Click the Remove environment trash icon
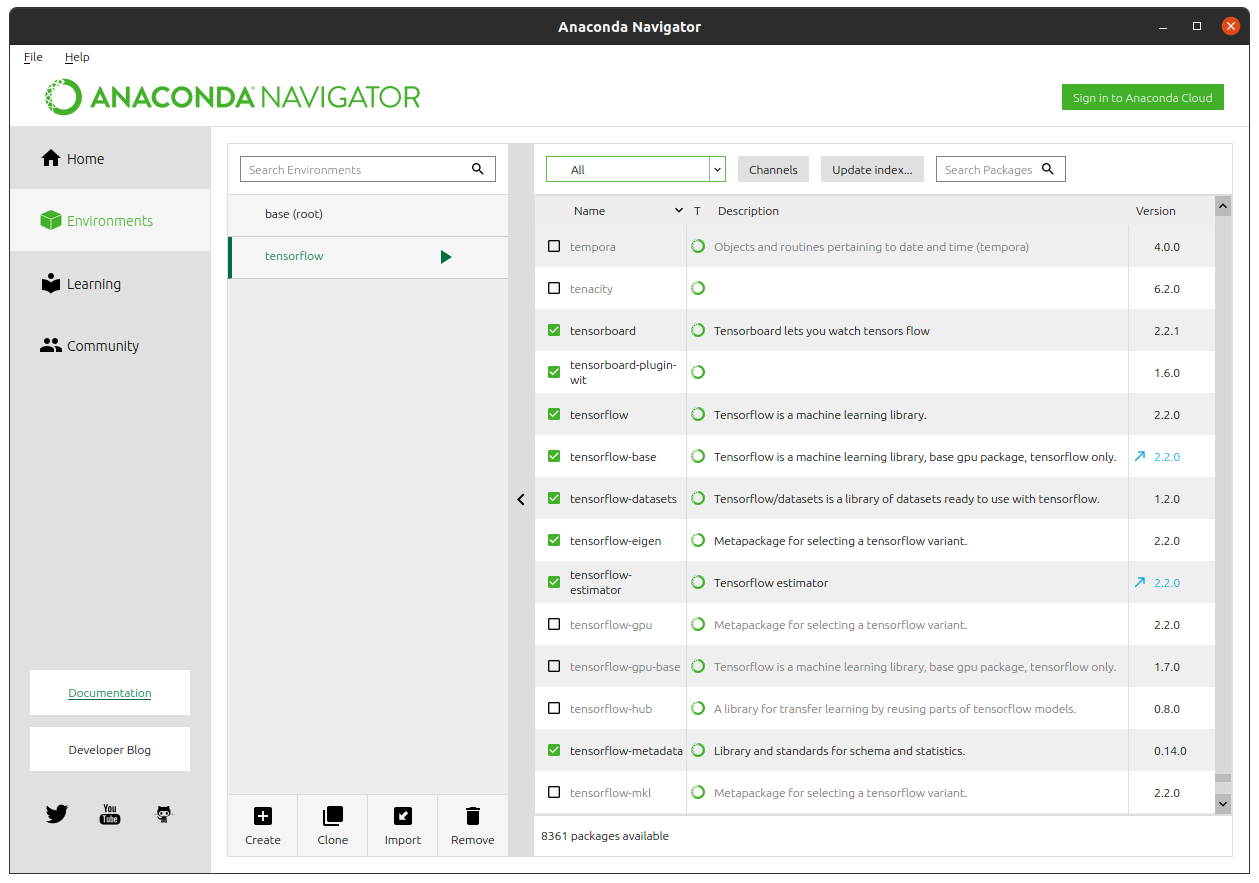Viewport: 1259px width, 883px height. pos(473,816)
